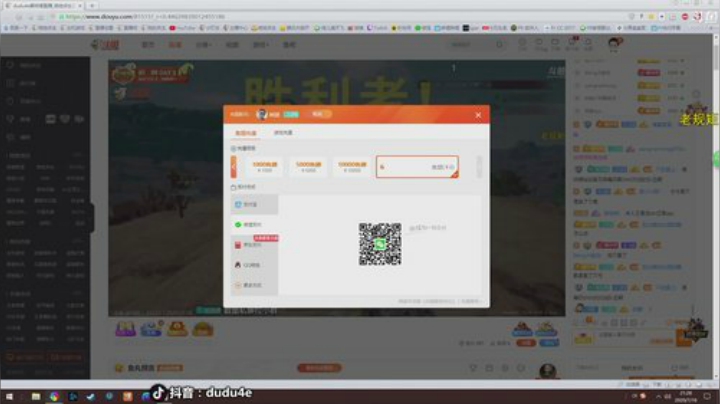Image resolution: width=720 pixels, height=404 pixels.
Task: Select QQ Wallet payment method
Action: [254, 265]
